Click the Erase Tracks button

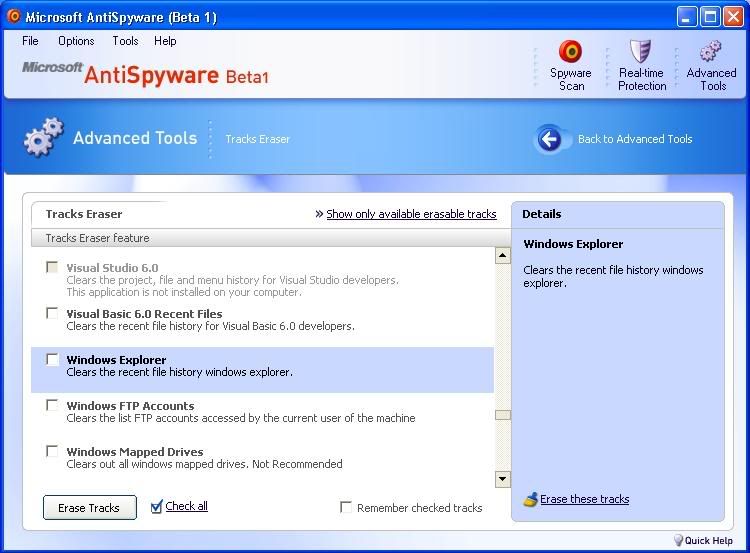pyautogui.click(x=89, y=508)
